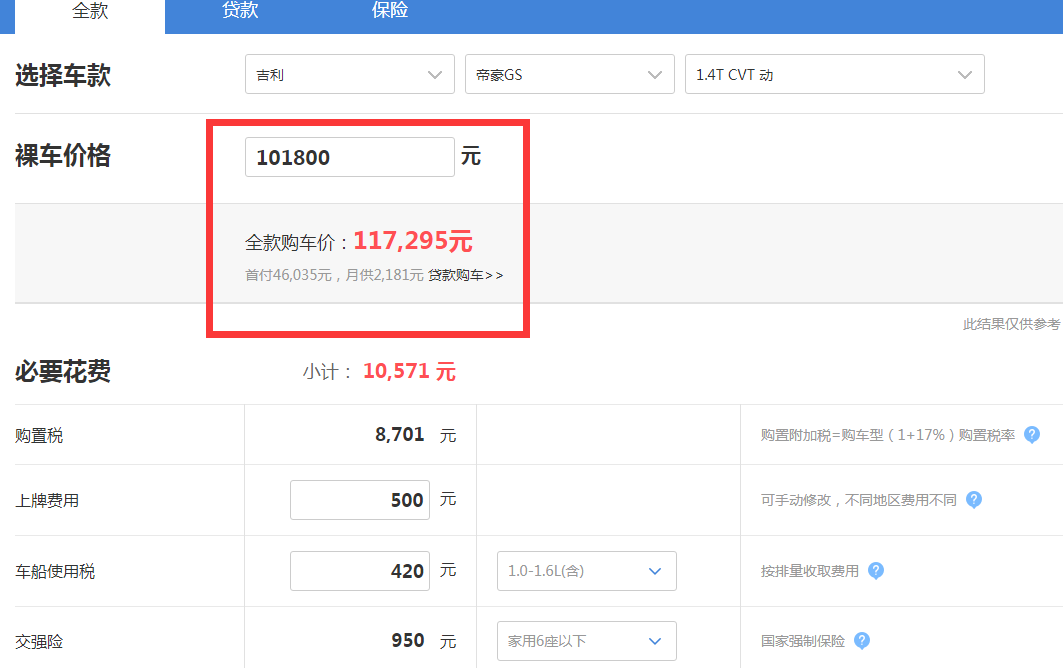Click the 购置附加税 formula description

tap(887, 435)
